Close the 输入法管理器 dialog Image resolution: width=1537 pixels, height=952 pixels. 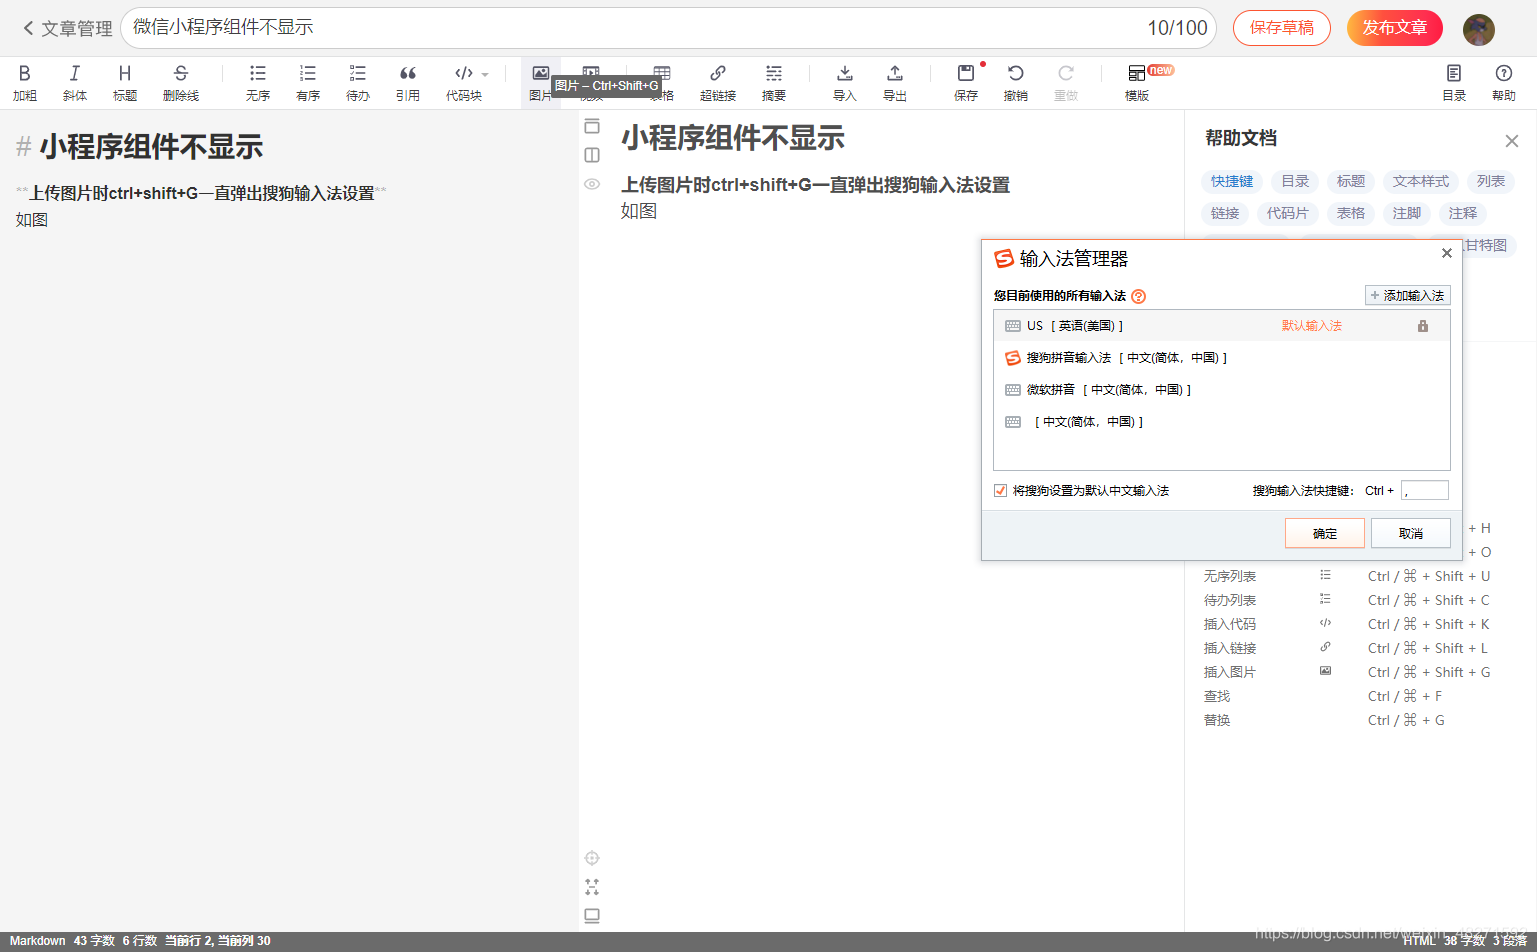(1446, 254)
